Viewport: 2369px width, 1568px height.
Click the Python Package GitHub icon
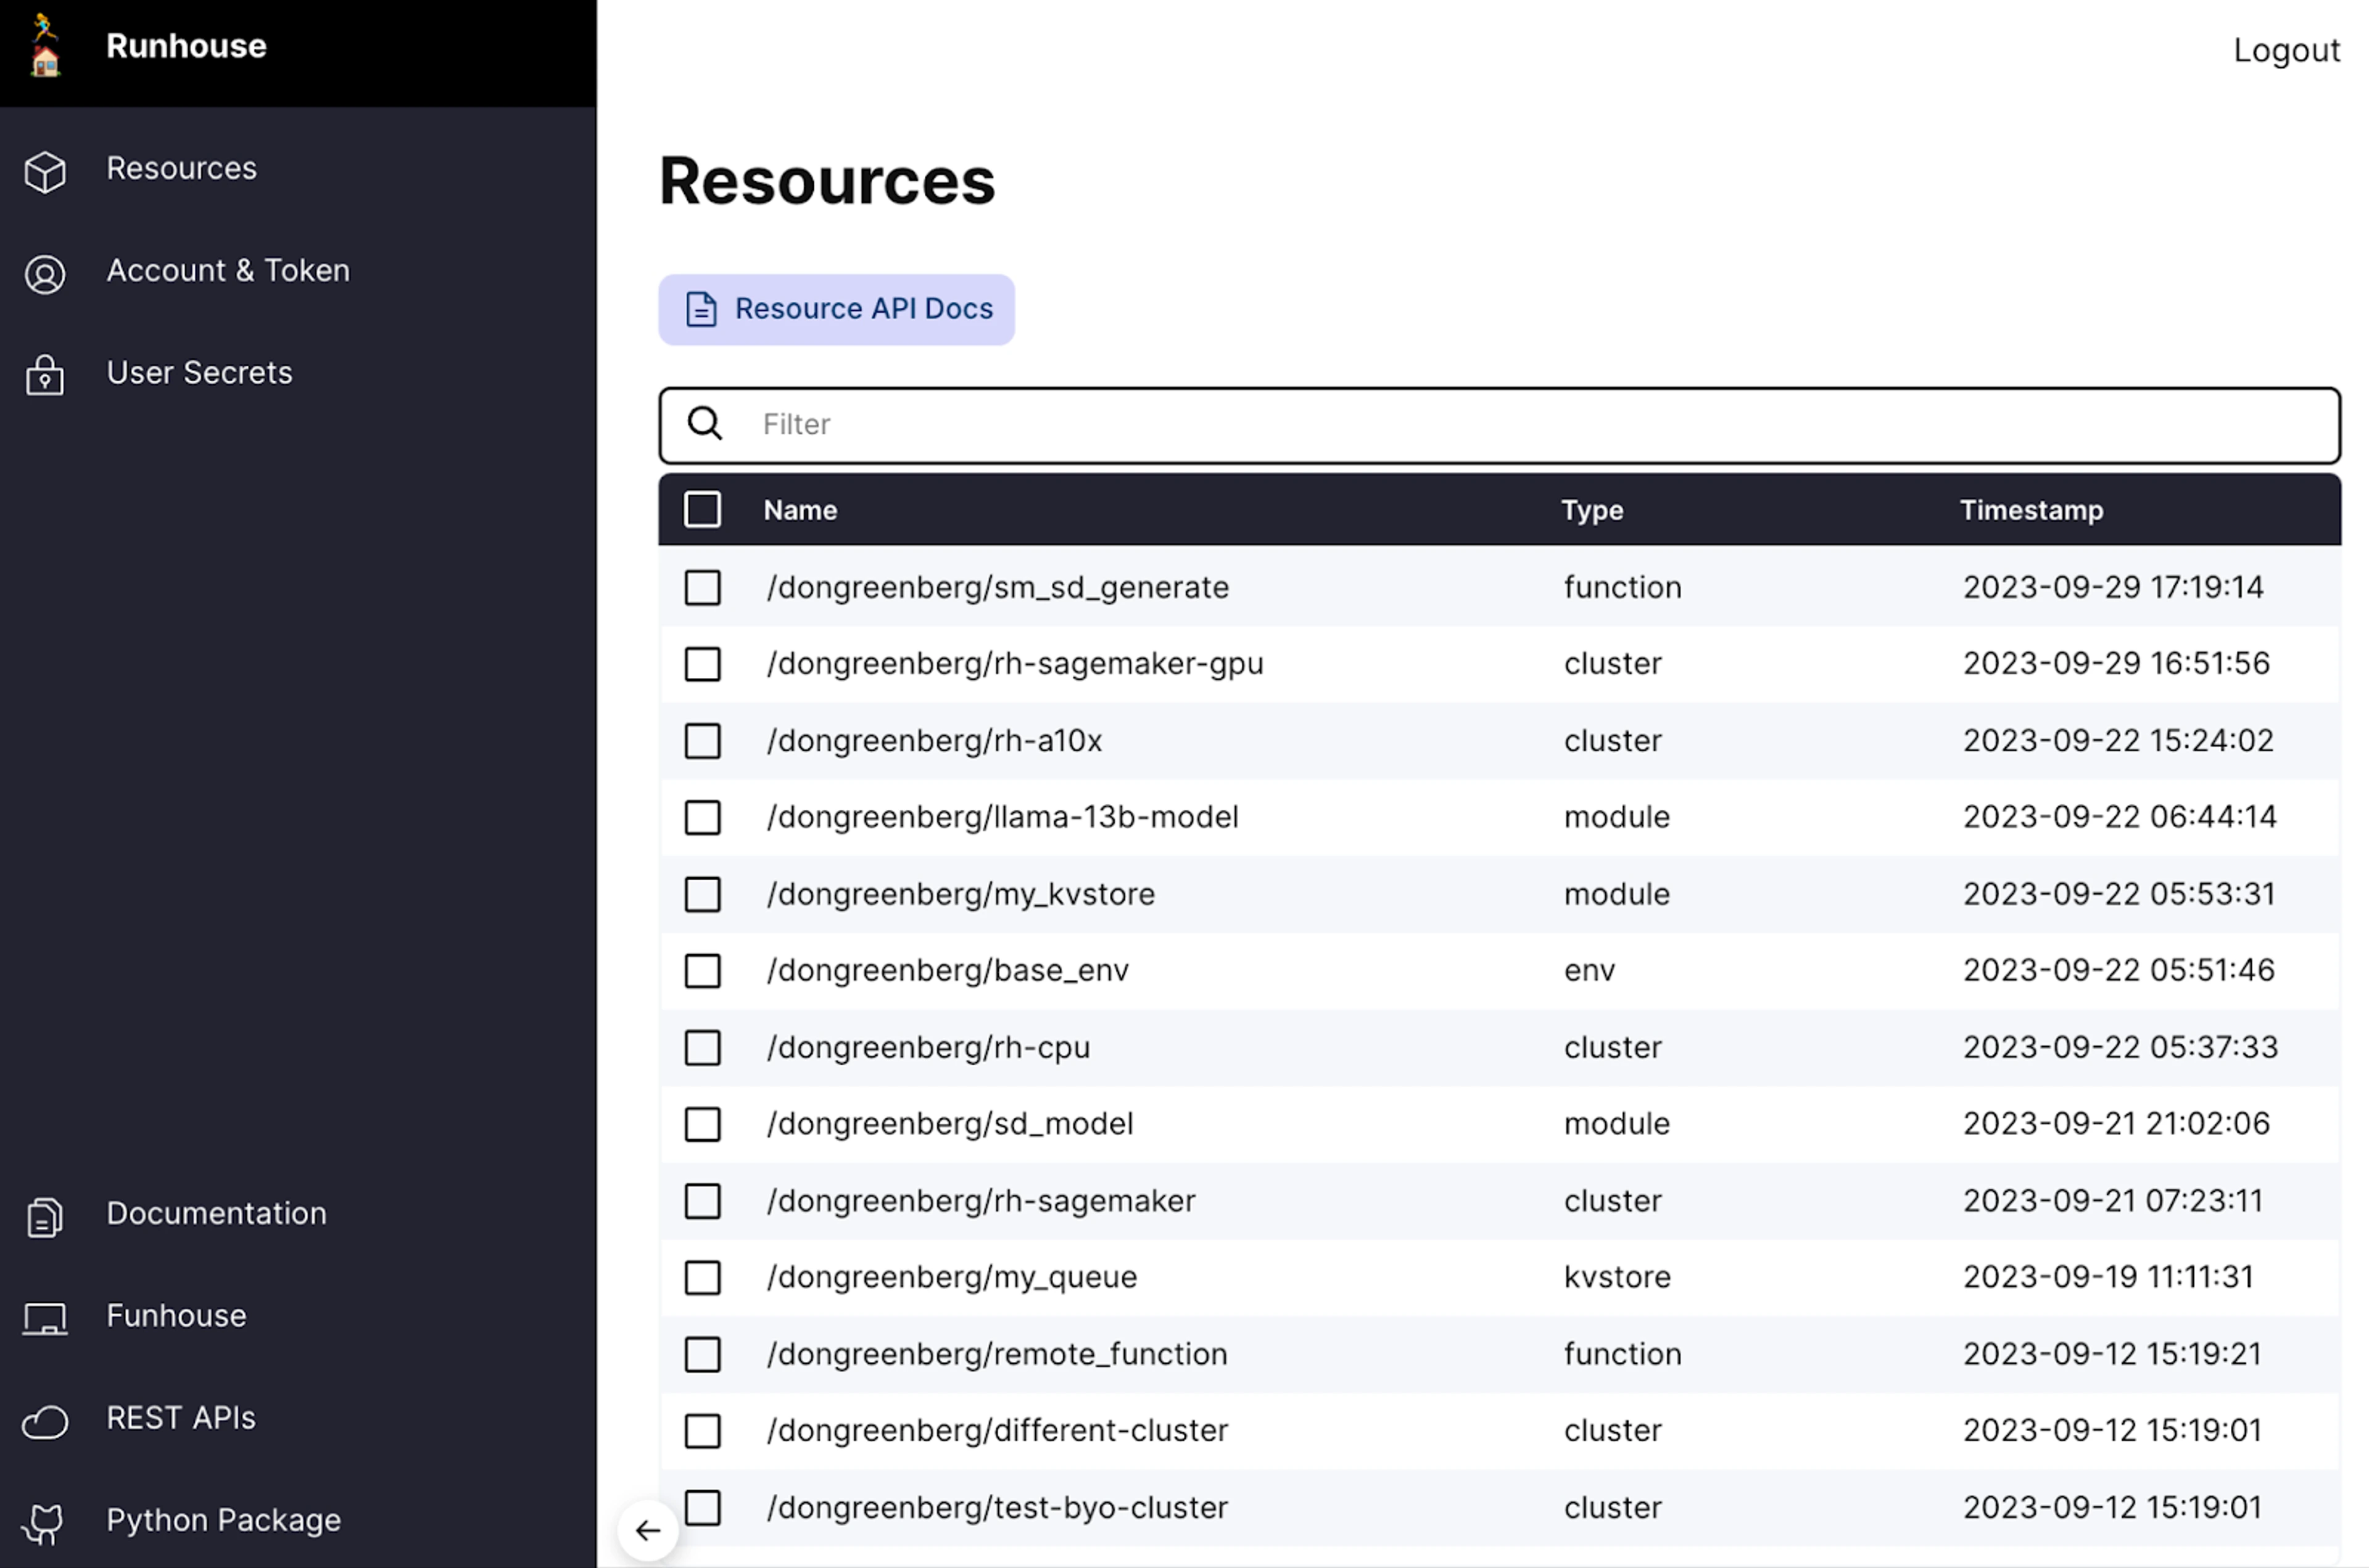point(45,1523)
